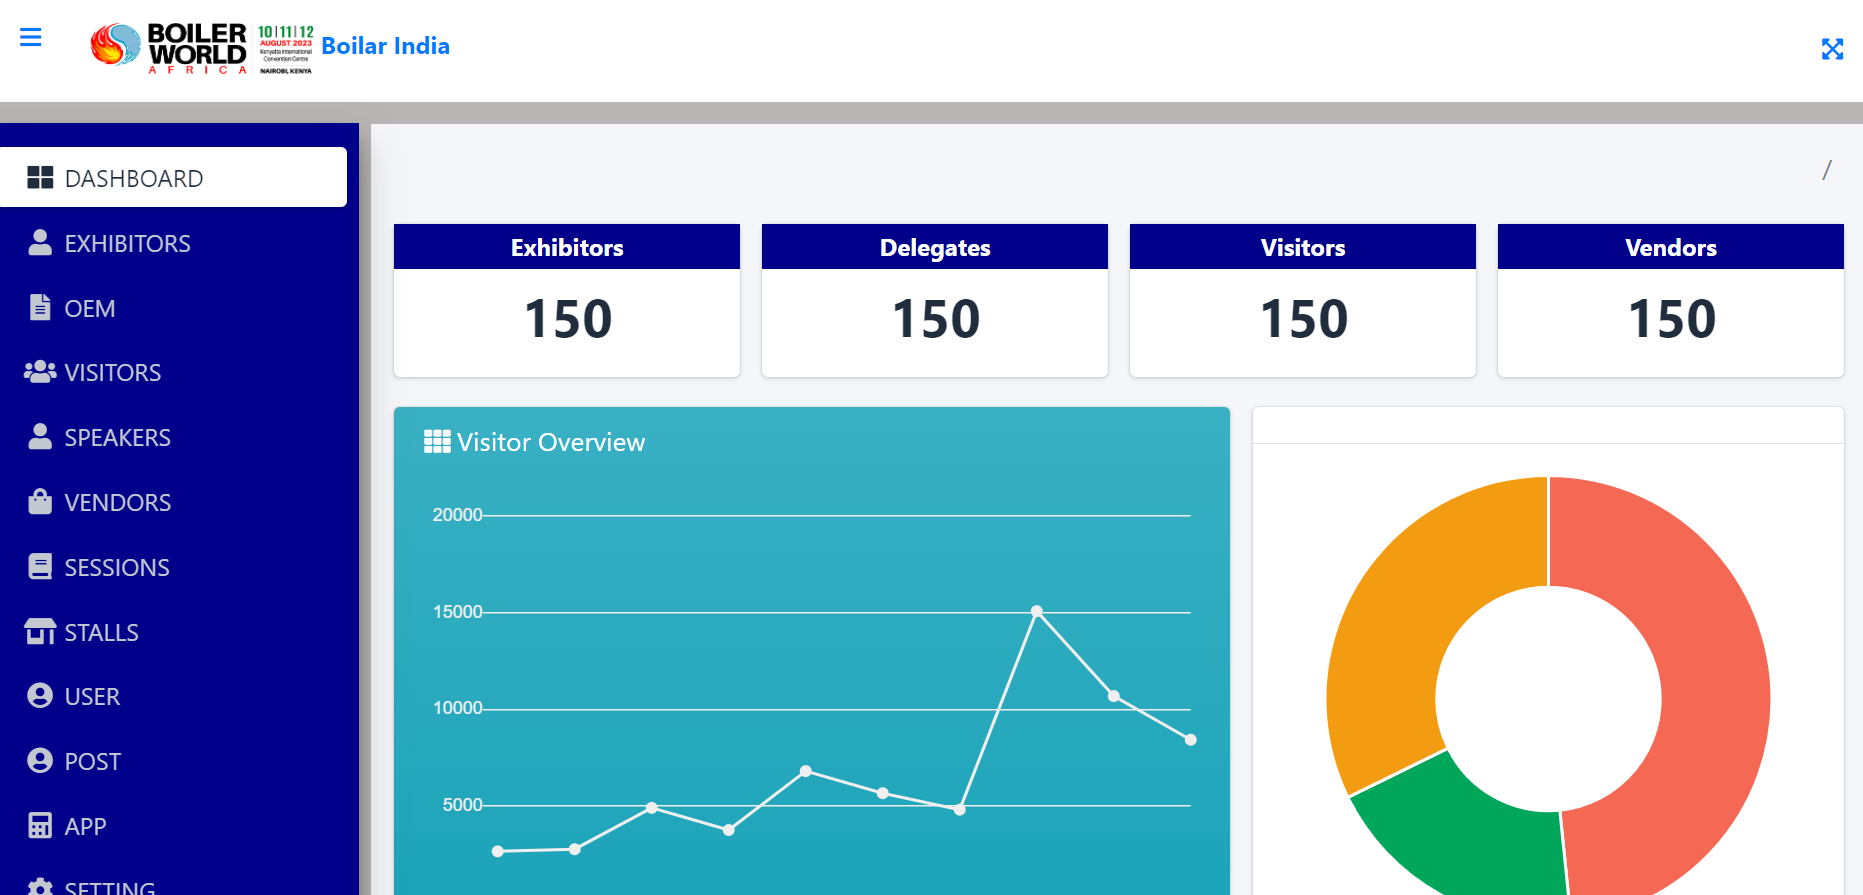1863x895 pixels.
Task: Click the fullscreen expand icon
Action: [1832, 49]
